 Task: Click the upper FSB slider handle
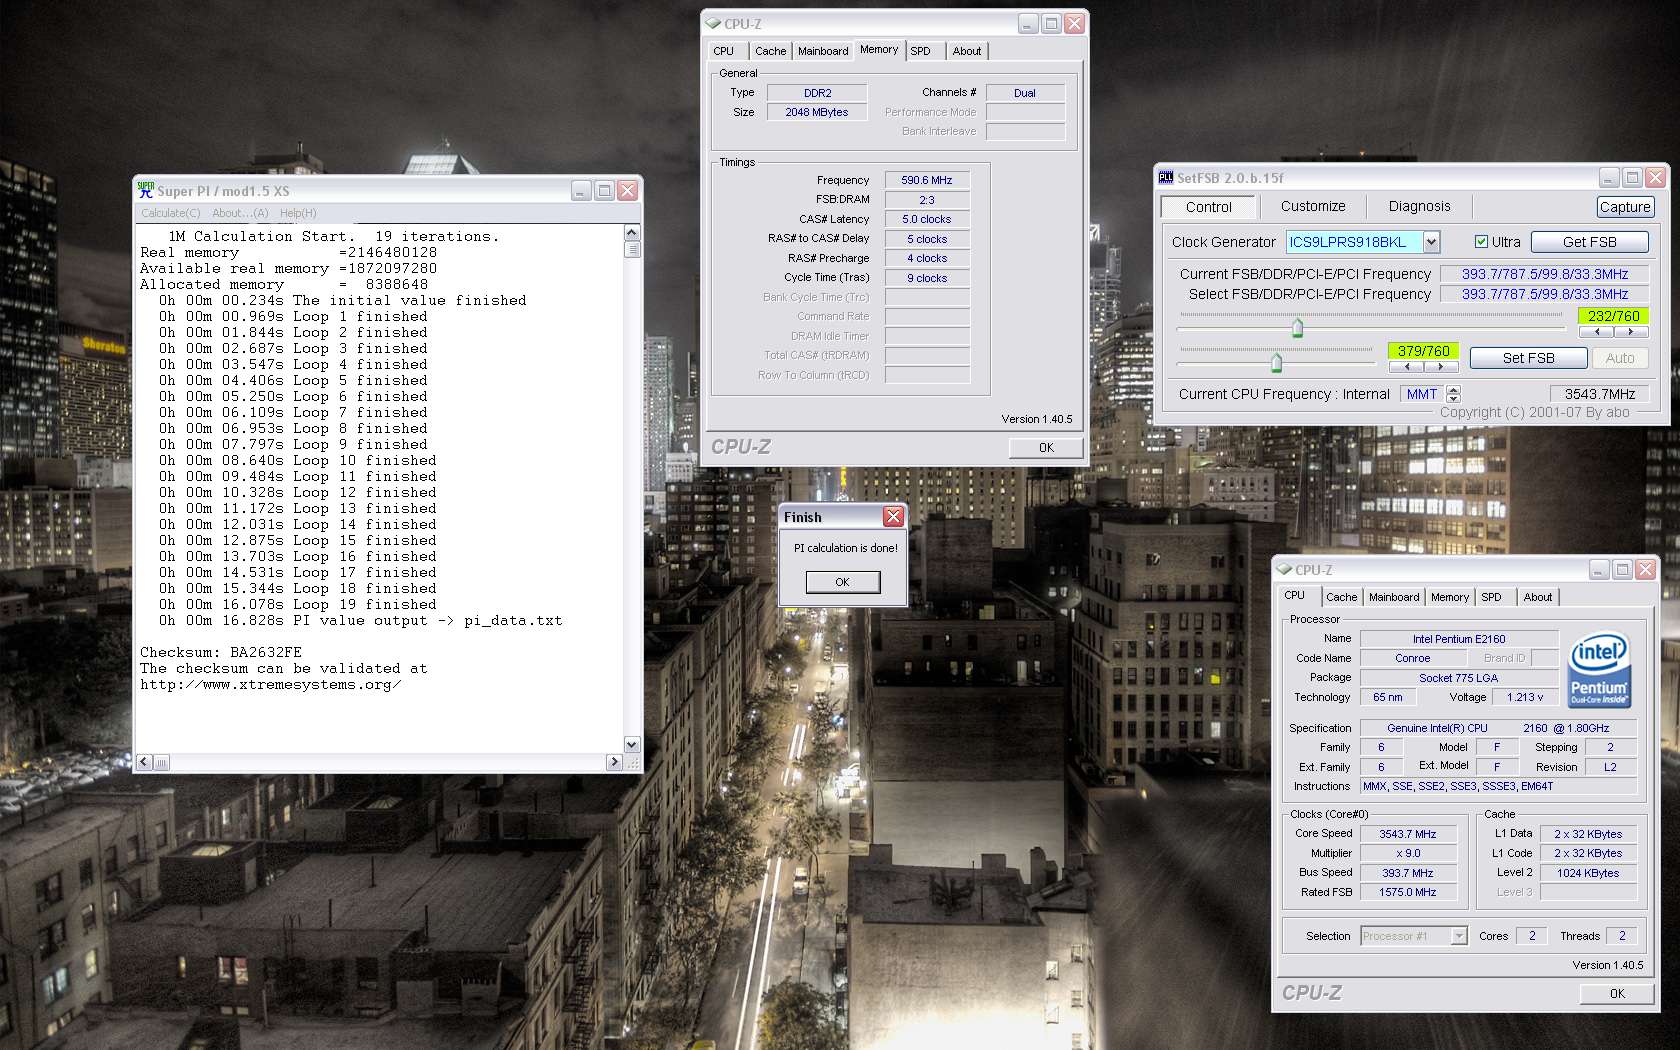tap(1297, 327)
